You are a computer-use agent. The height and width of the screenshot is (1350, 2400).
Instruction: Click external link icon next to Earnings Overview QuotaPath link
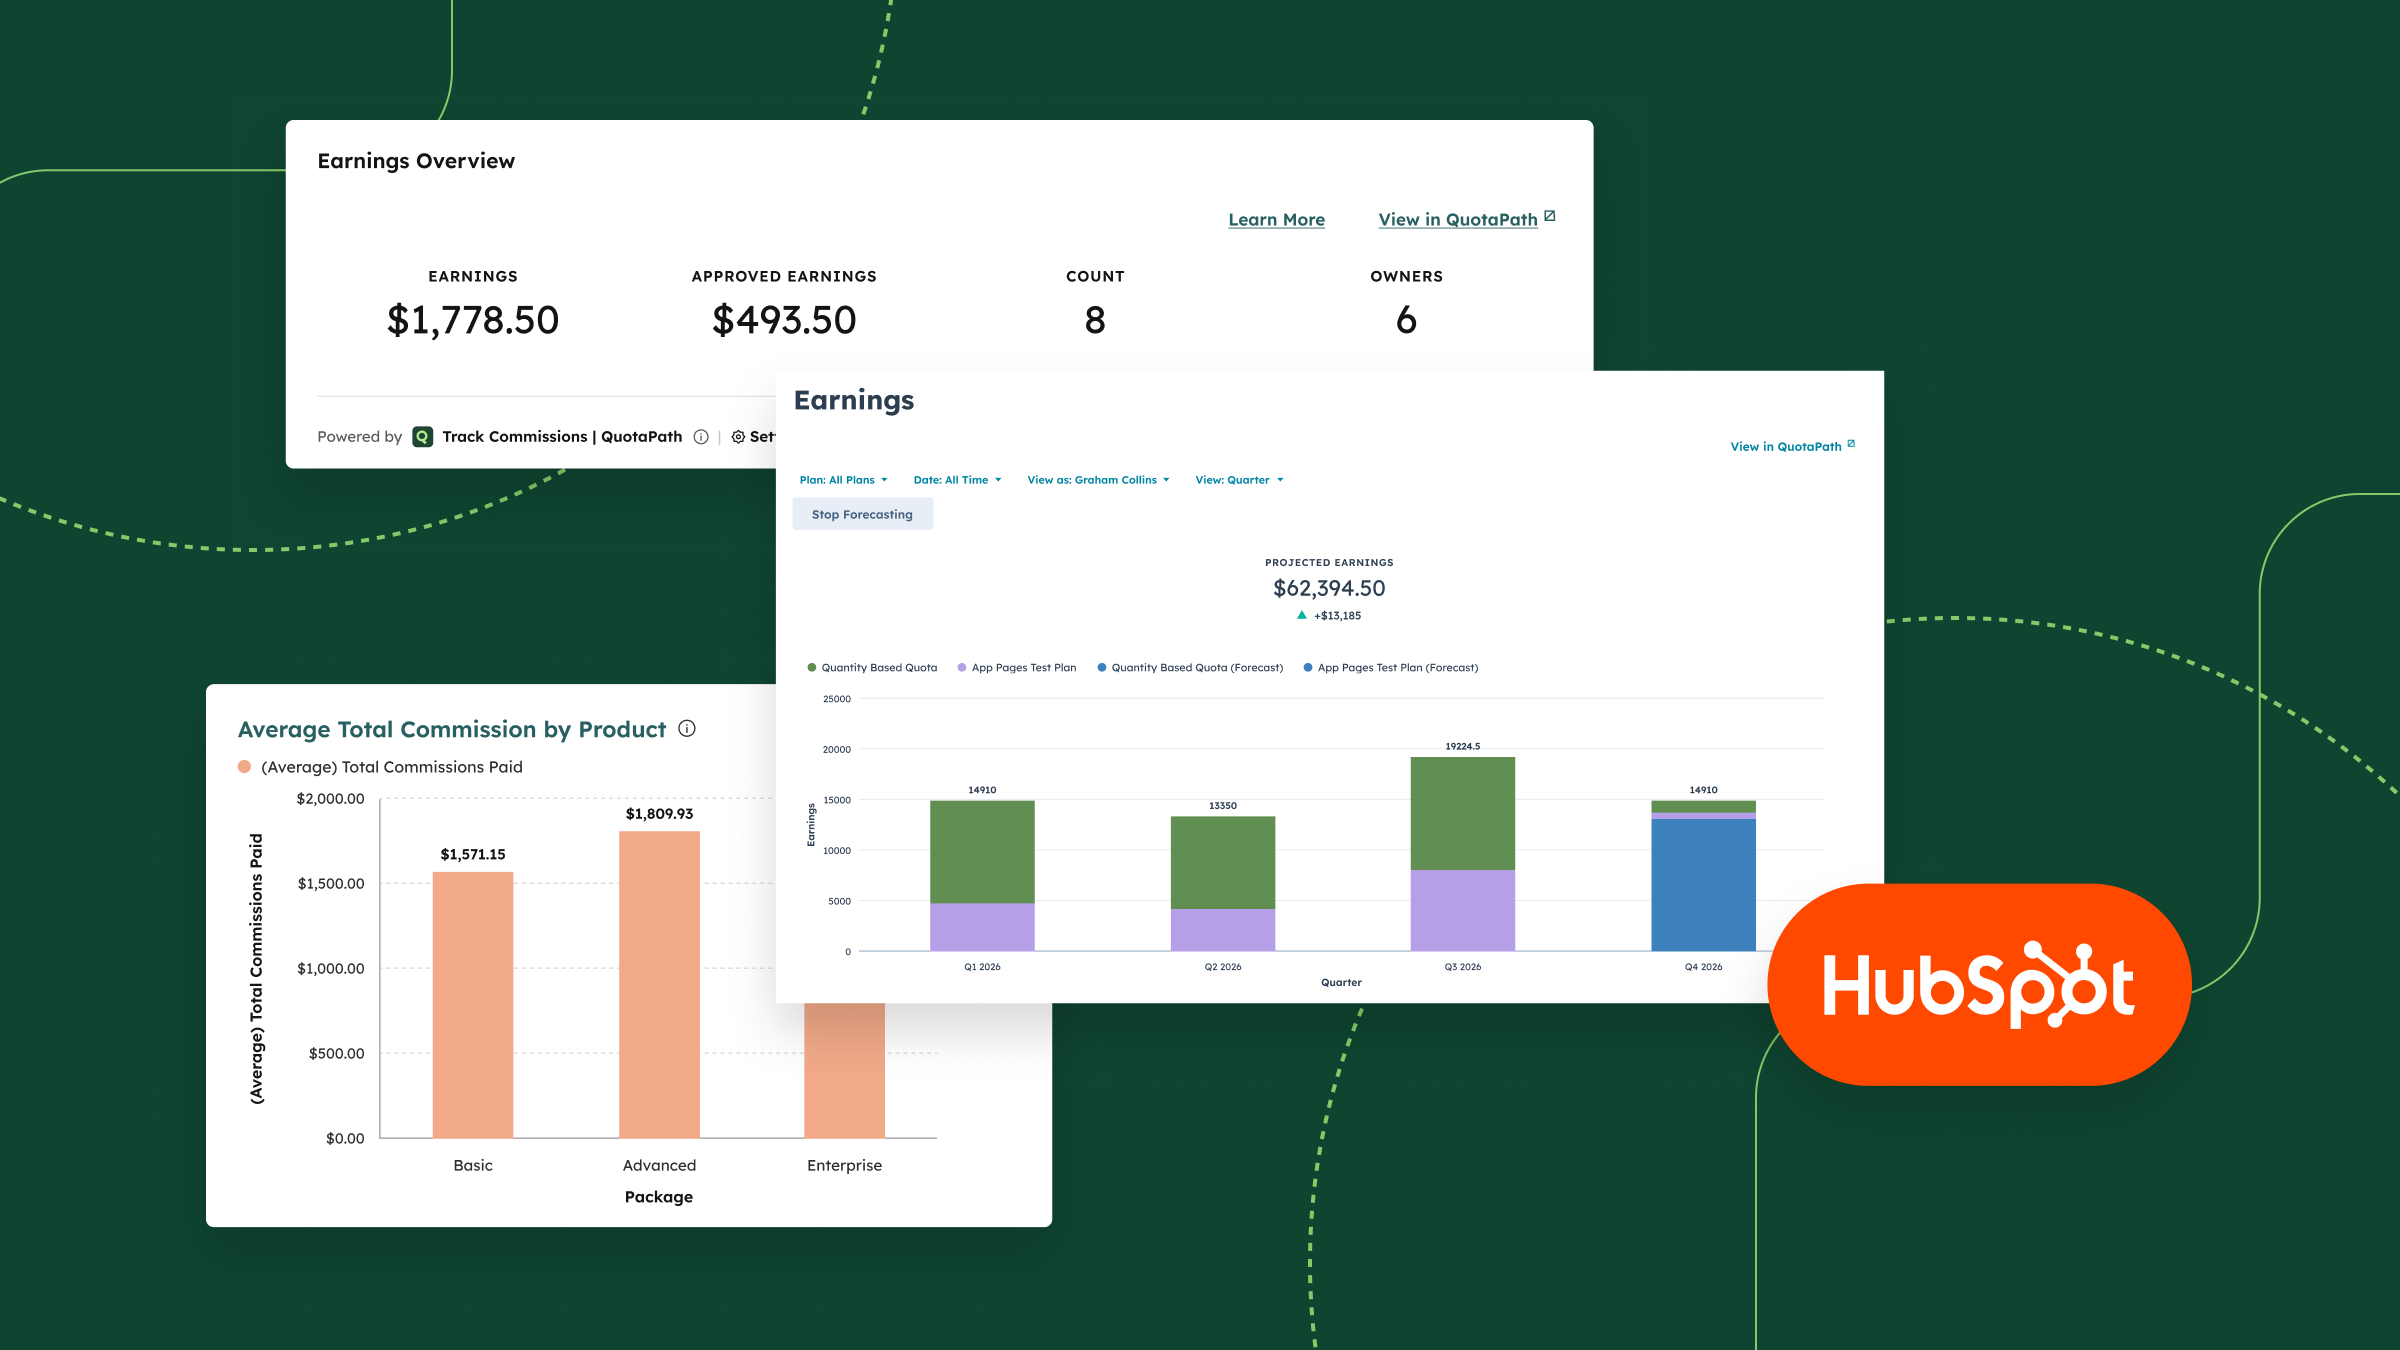pyautogui.click(x=1549, y=216)
